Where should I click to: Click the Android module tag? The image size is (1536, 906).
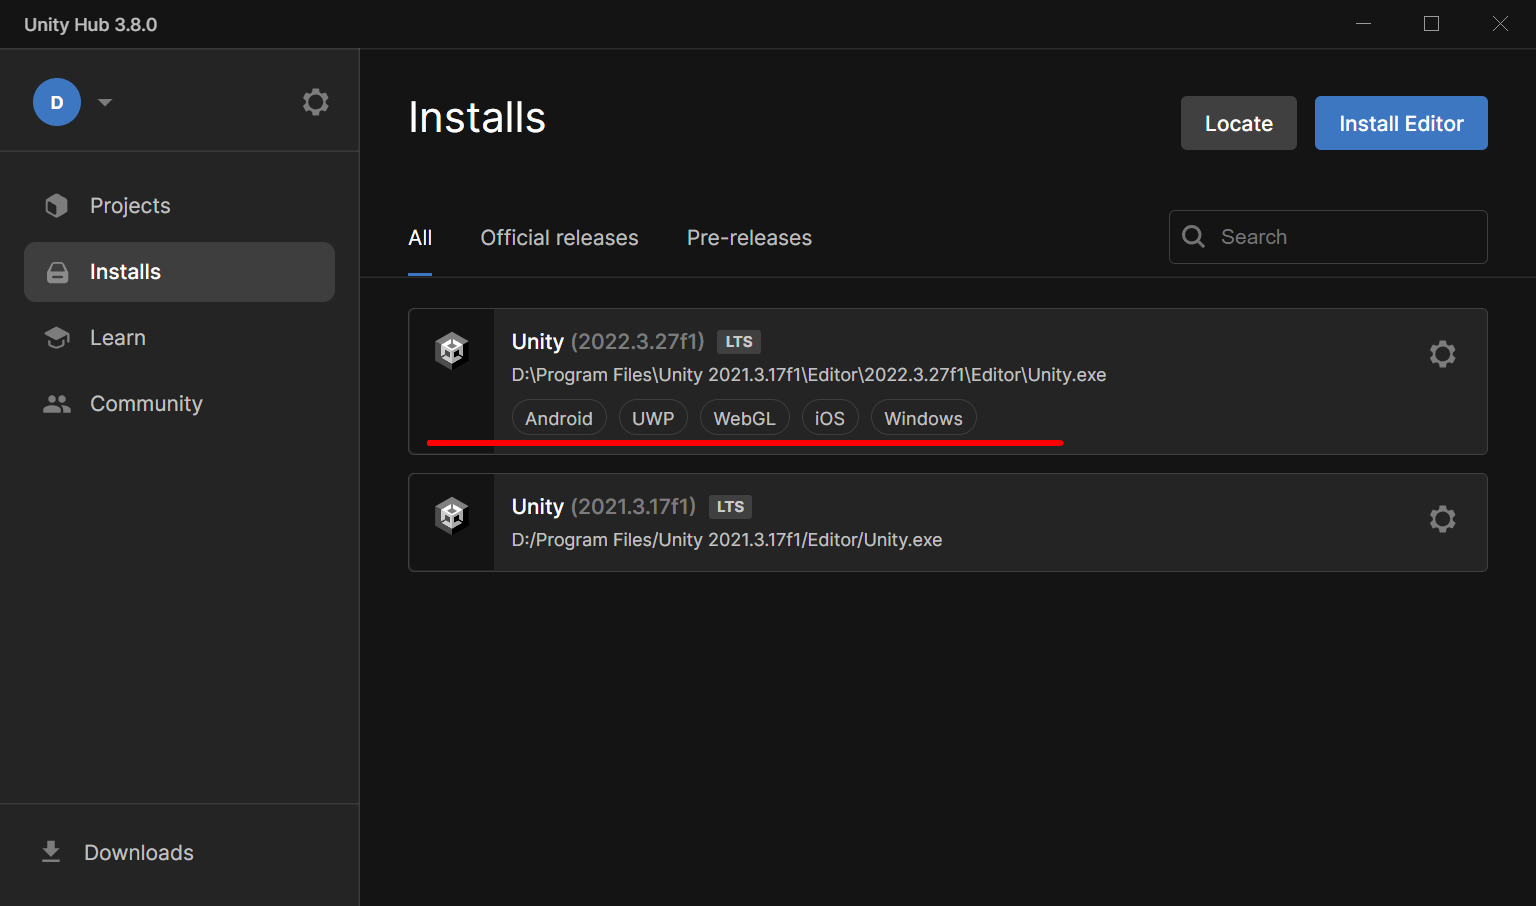[x=559, y=418]
